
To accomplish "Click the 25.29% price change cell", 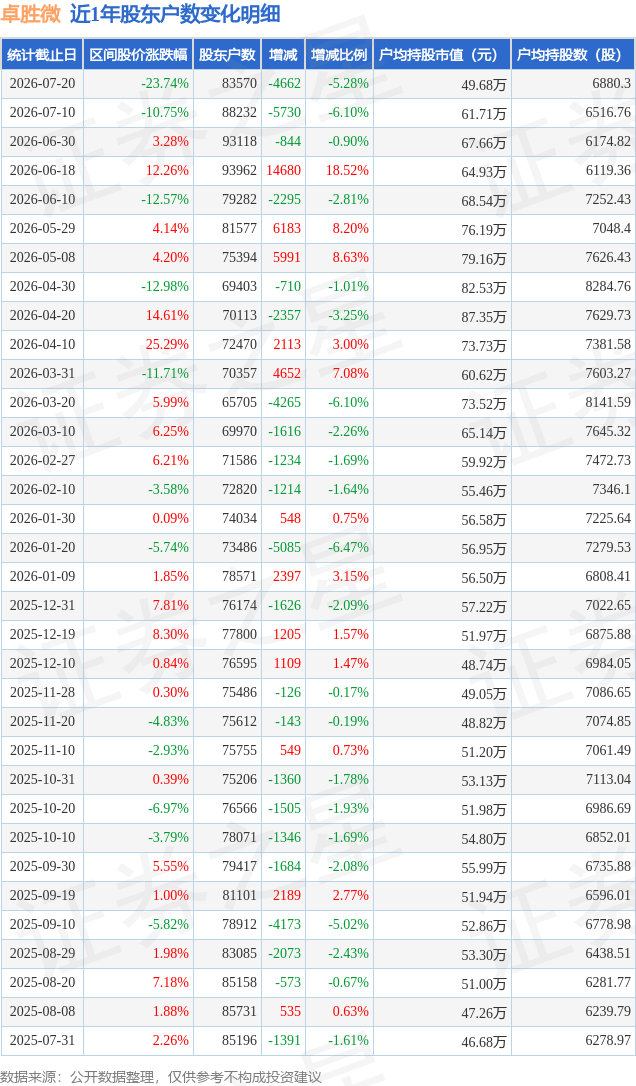I will (x=138, y=344).
